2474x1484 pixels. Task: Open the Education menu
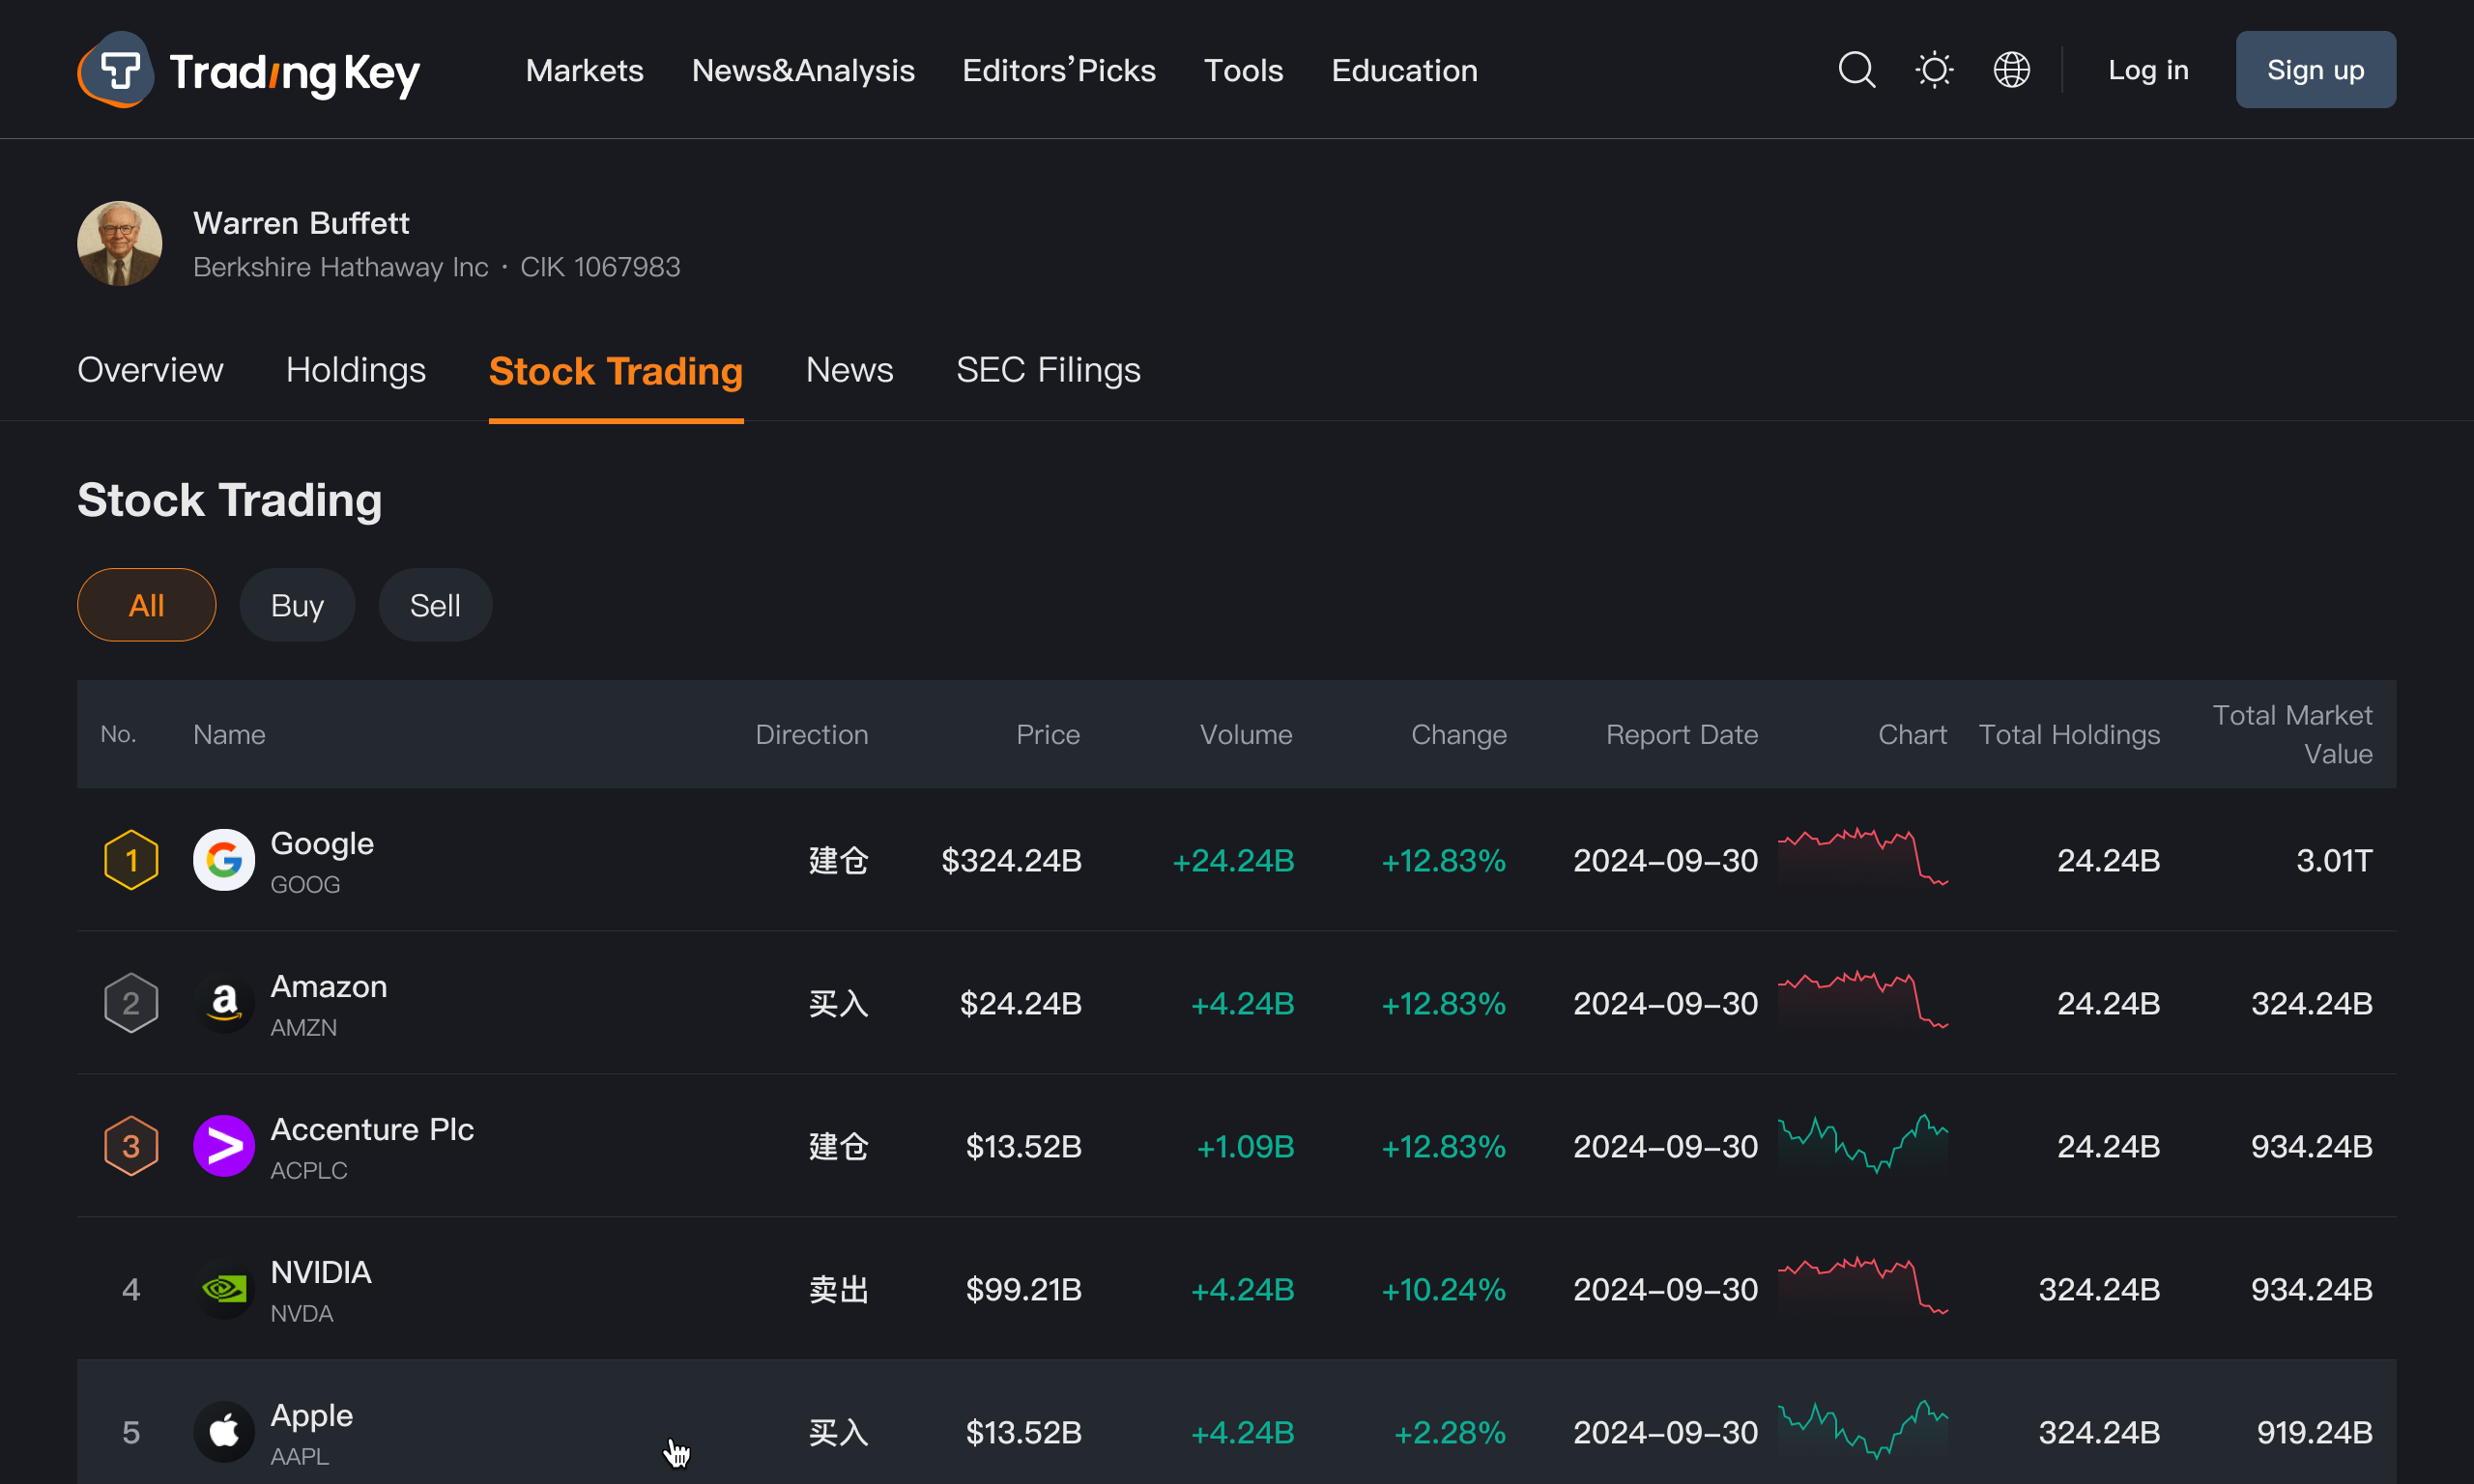click(1404, 70)
